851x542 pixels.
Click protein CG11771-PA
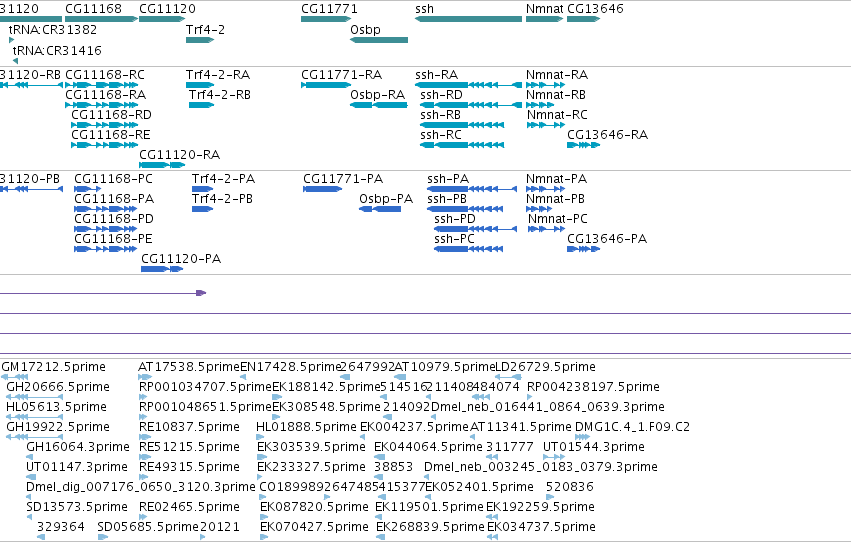click(343, 179)
